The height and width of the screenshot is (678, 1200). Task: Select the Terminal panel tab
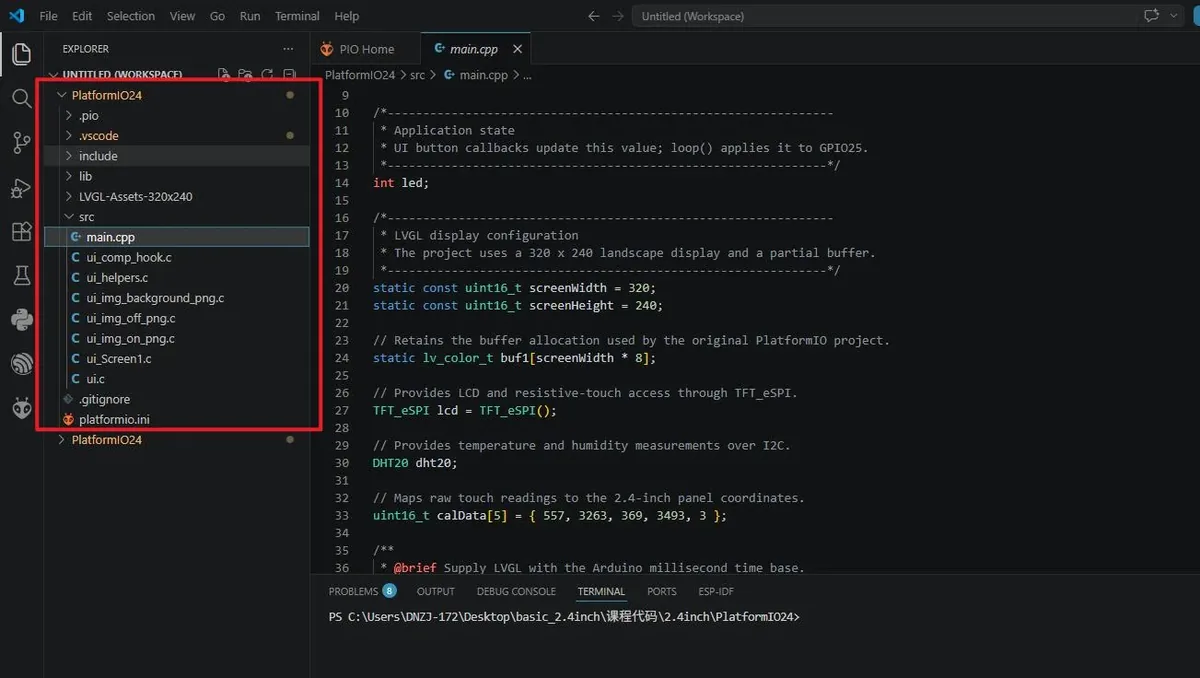point(601,591)
